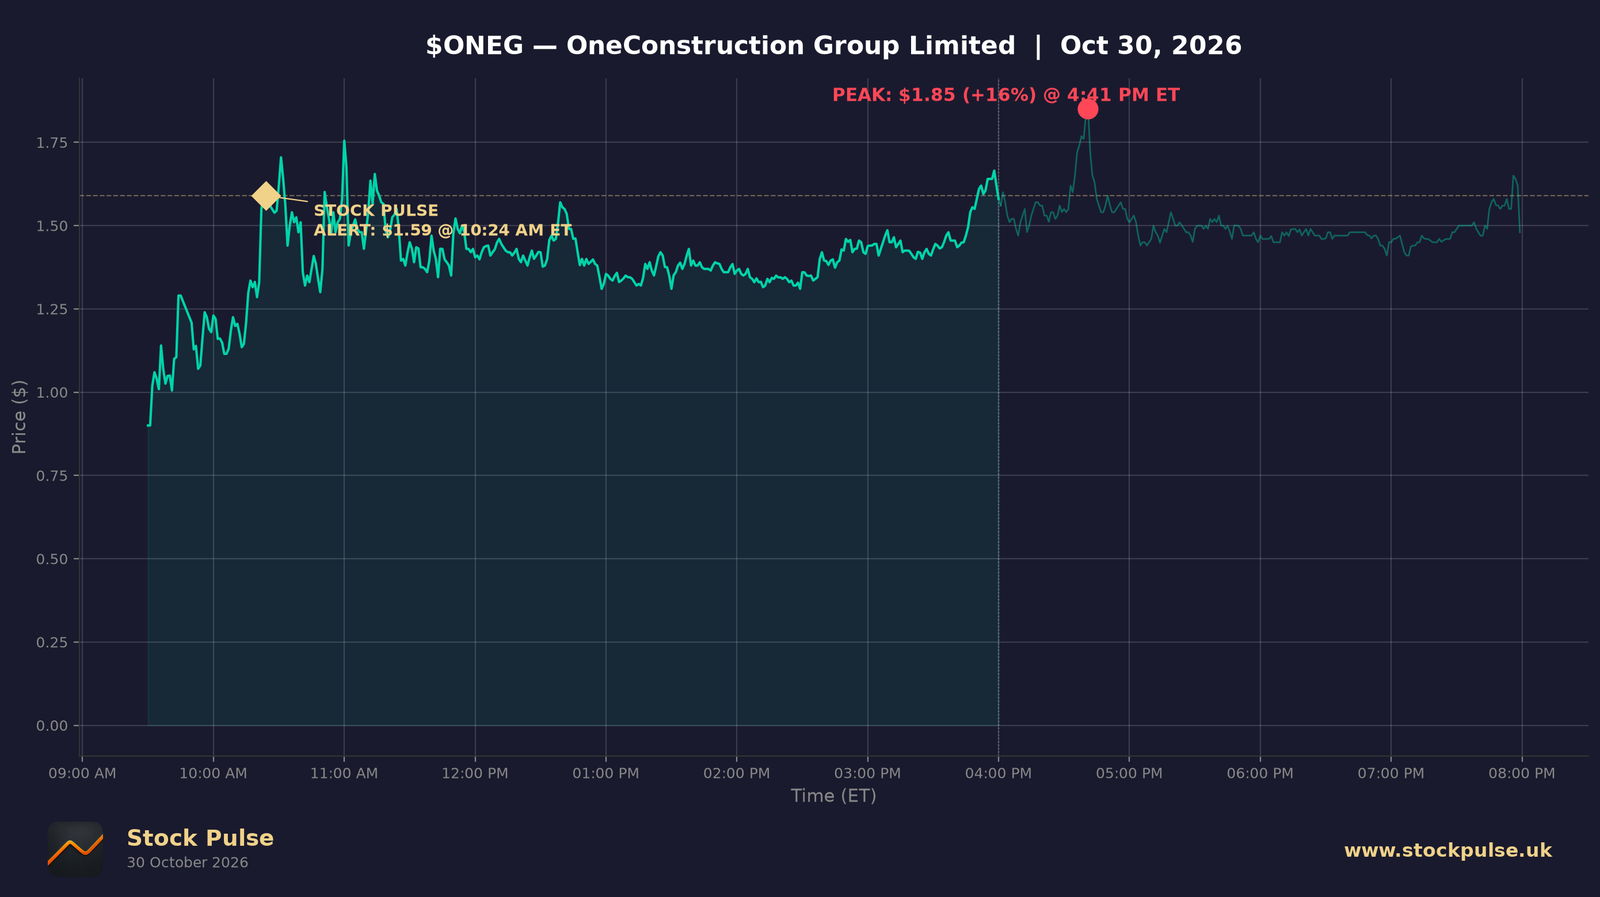This screenshot has height=897, width=1600.
Task: Click the '10:00 AM' x-axis tick label
Action: coord(213,774)
